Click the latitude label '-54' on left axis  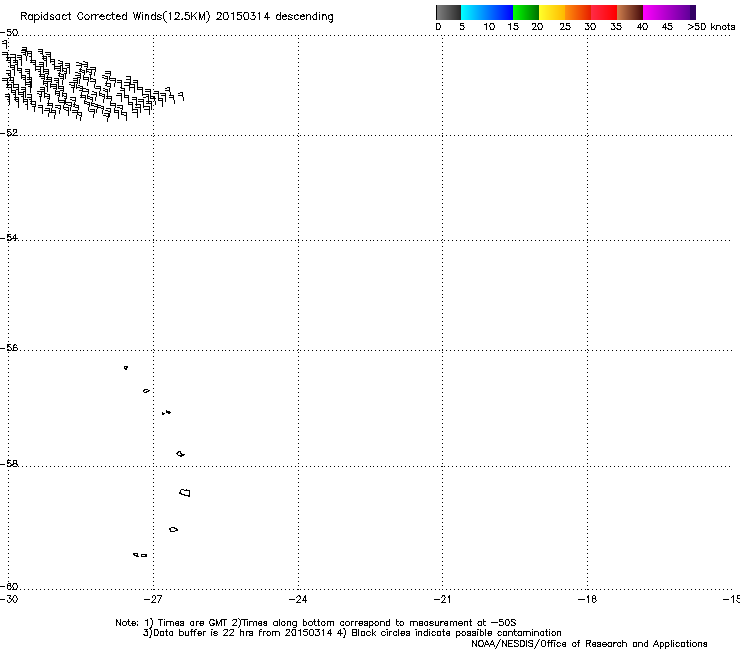pos(9,237)
